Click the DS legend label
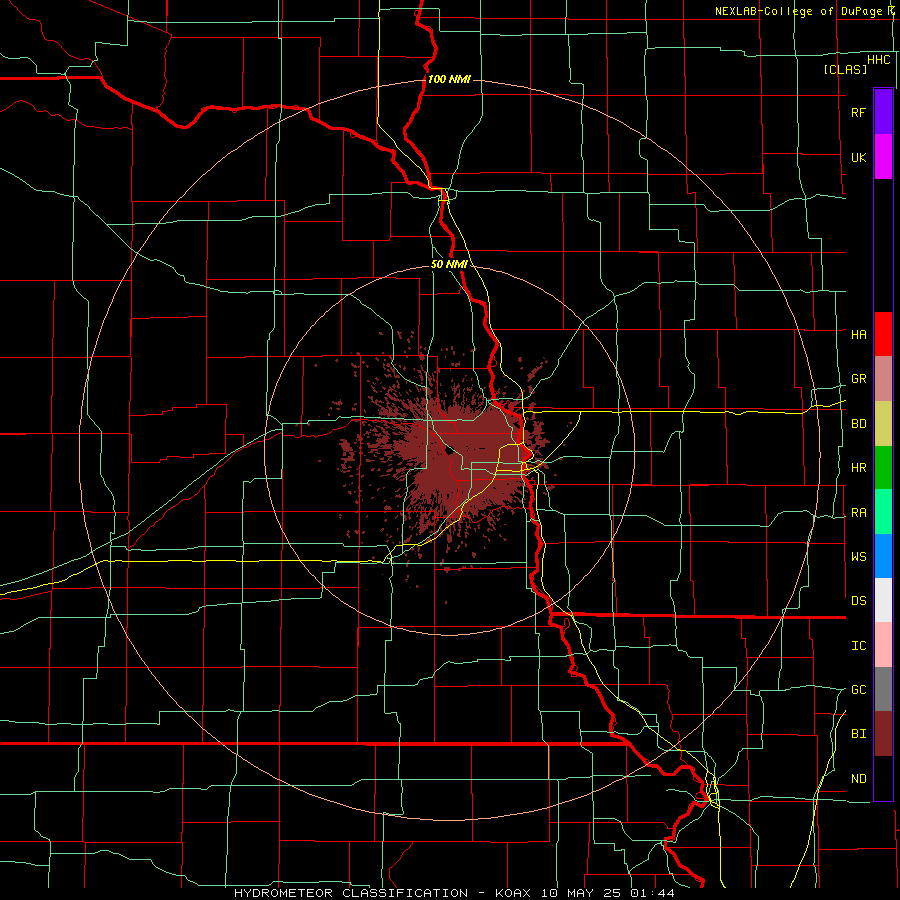The image size is (900, 900). [x=858, y=601]
